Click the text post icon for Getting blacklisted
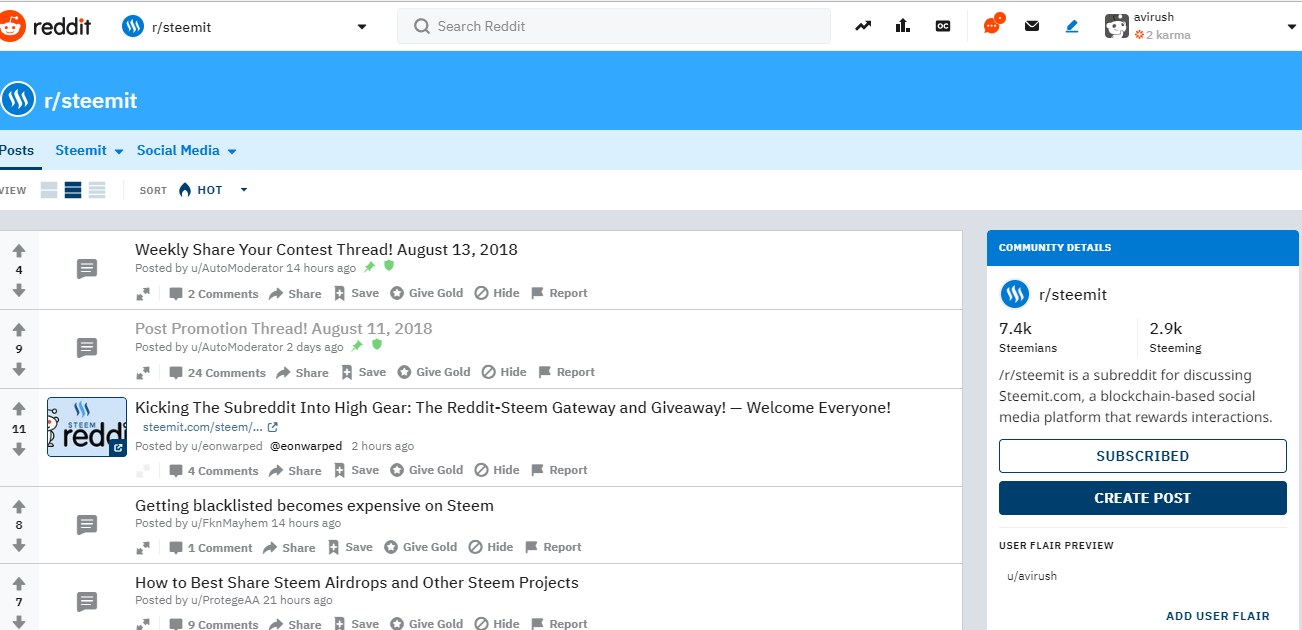Viewport: 1302px width, 630px height. click(x=87, y=524)
